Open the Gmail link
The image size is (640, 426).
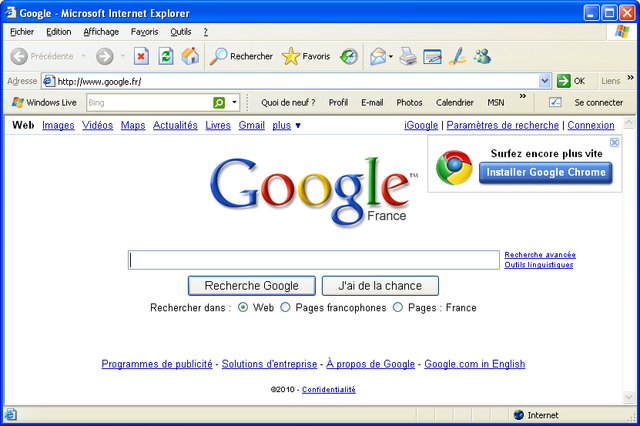pos(251,125)
